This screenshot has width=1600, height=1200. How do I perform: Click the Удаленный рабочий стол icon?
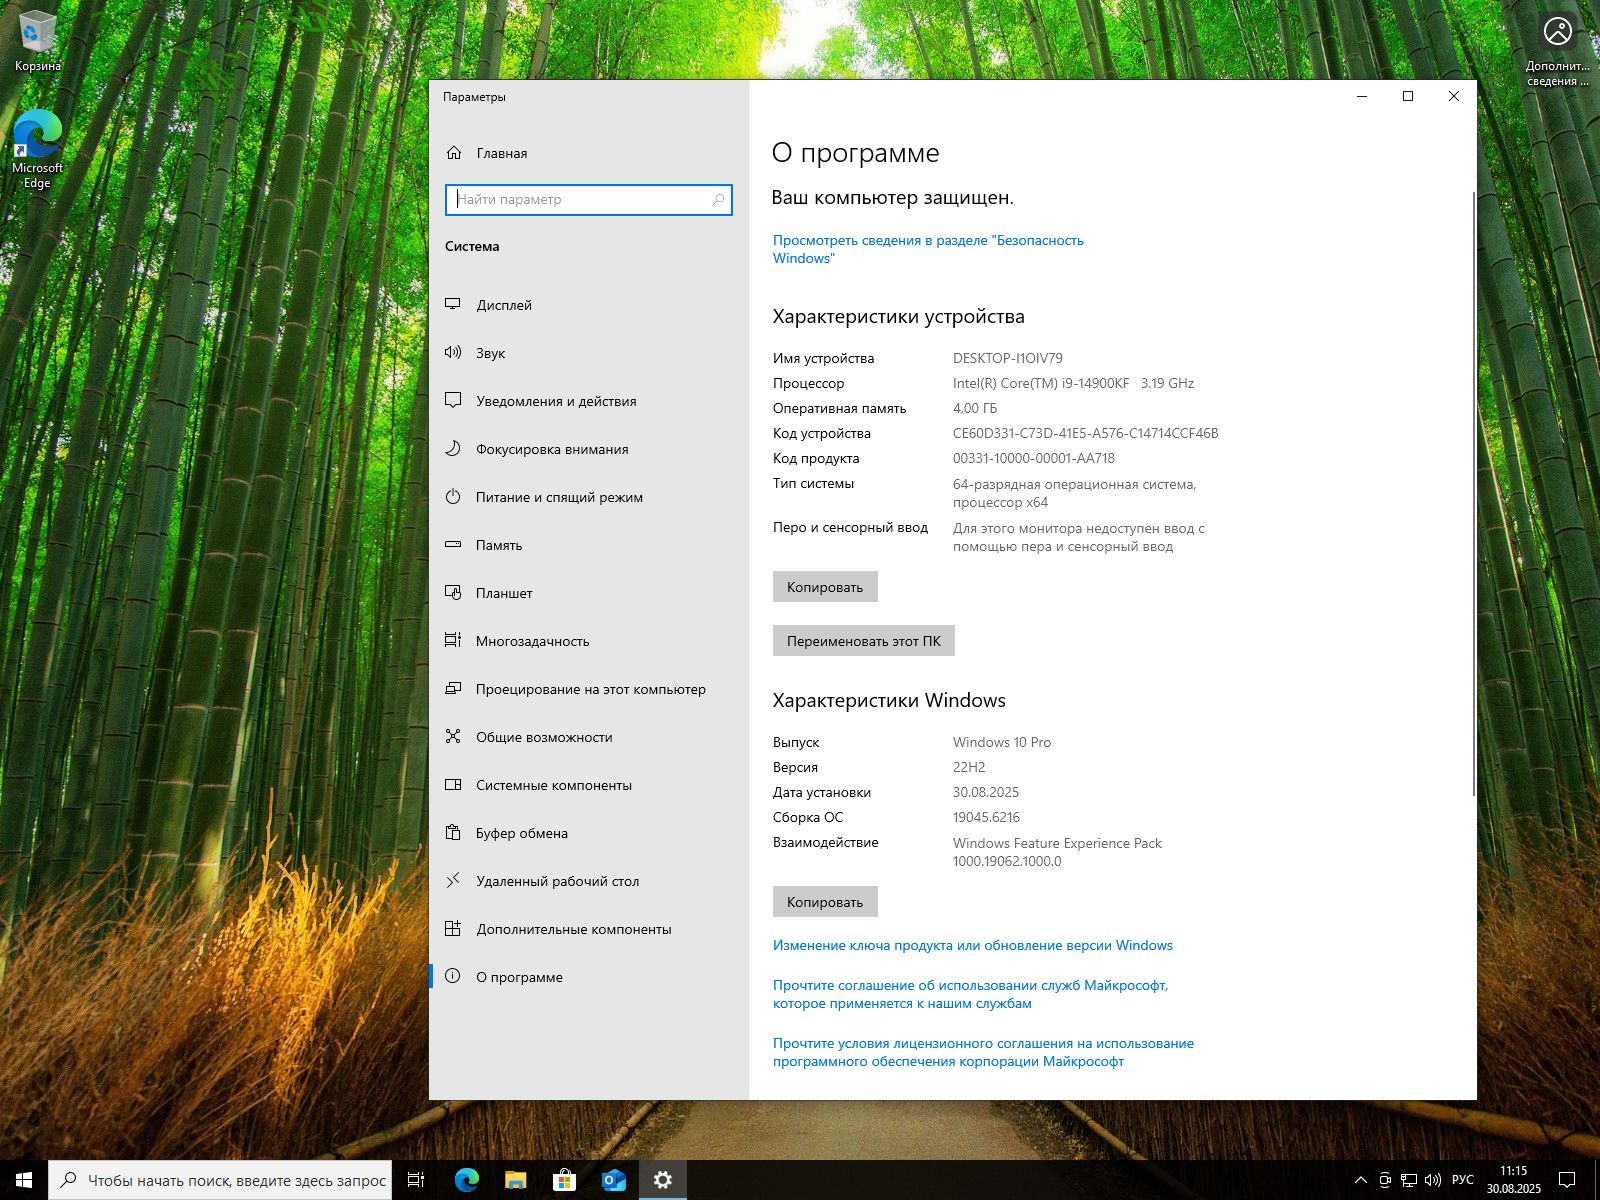pos(453,880)
